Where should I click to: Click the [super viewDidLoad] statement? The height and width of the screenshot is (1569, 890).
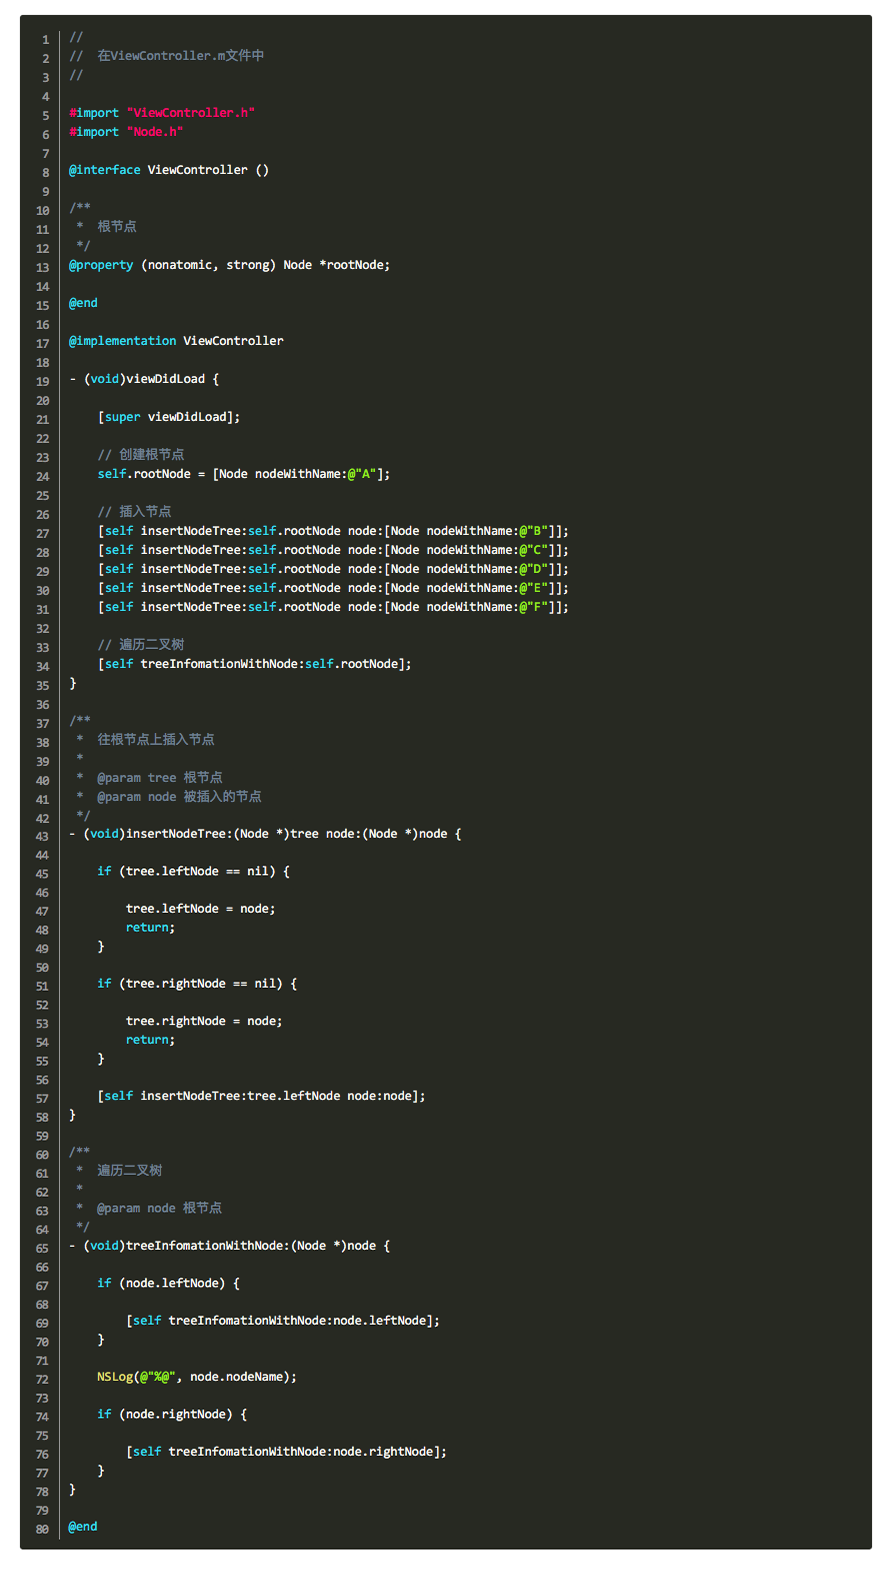pyautogui.click(x=168, y=417)
